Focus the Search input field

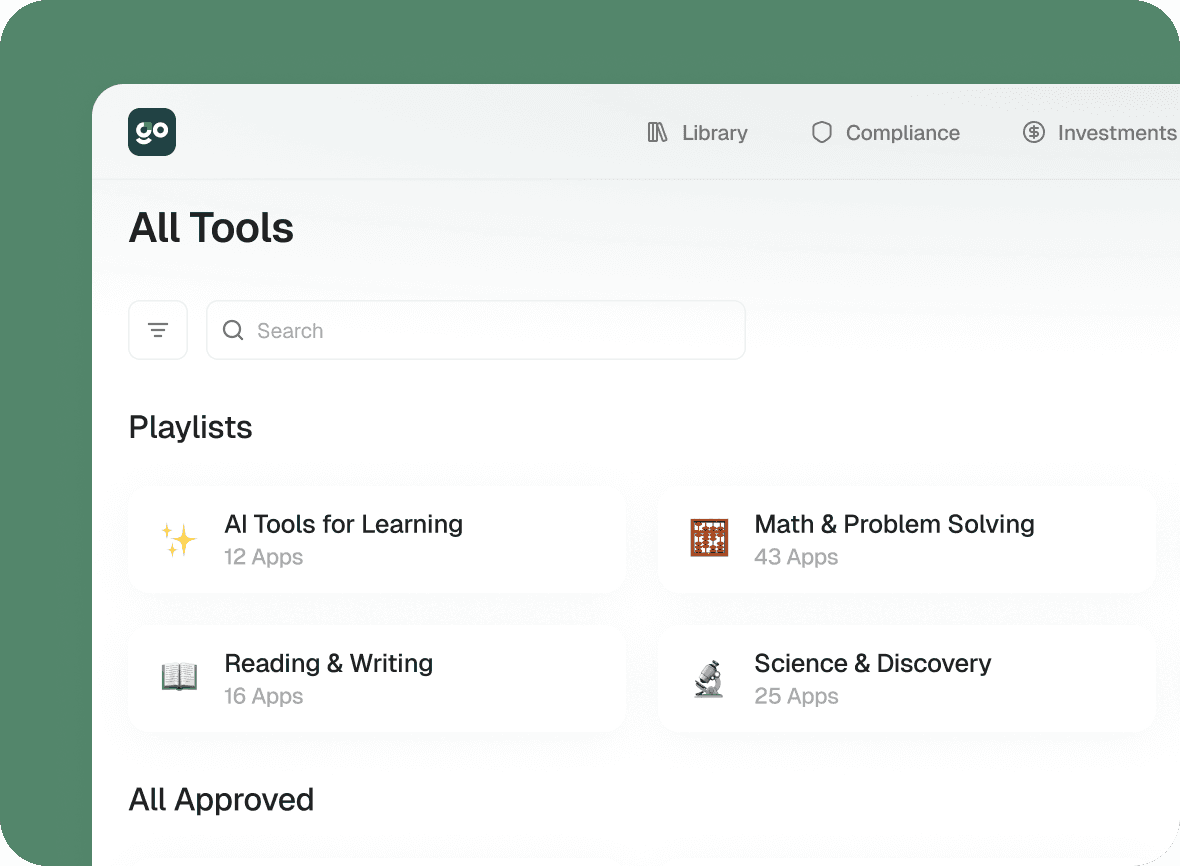pos(476,330)
